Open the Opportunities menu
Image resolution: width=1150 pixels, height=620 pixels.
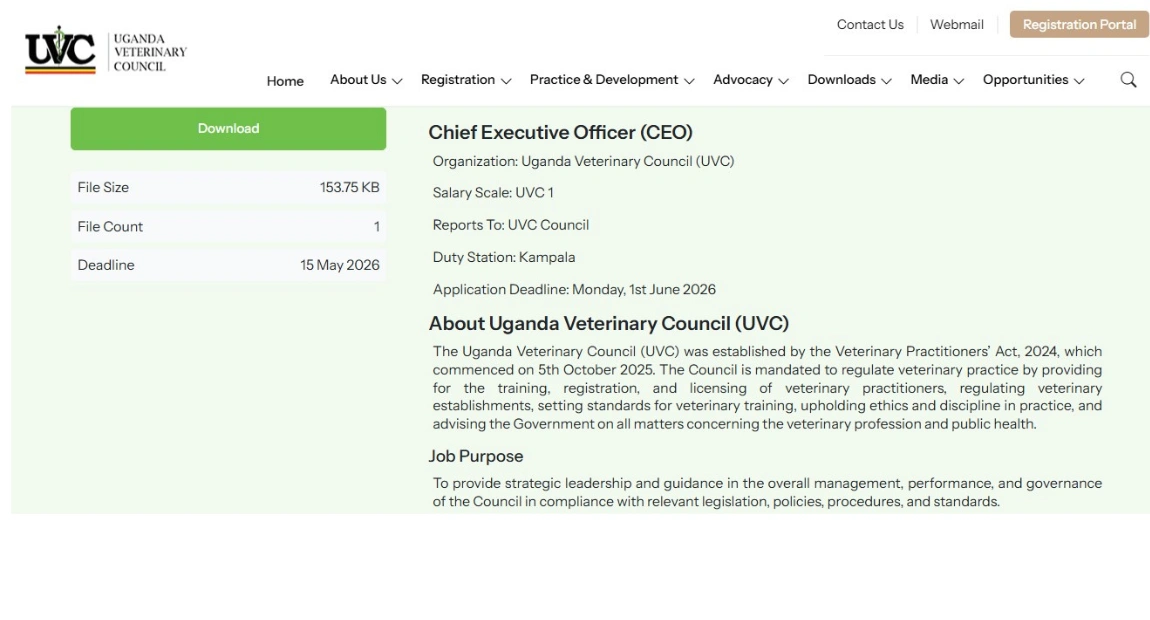pos(1025,79)
